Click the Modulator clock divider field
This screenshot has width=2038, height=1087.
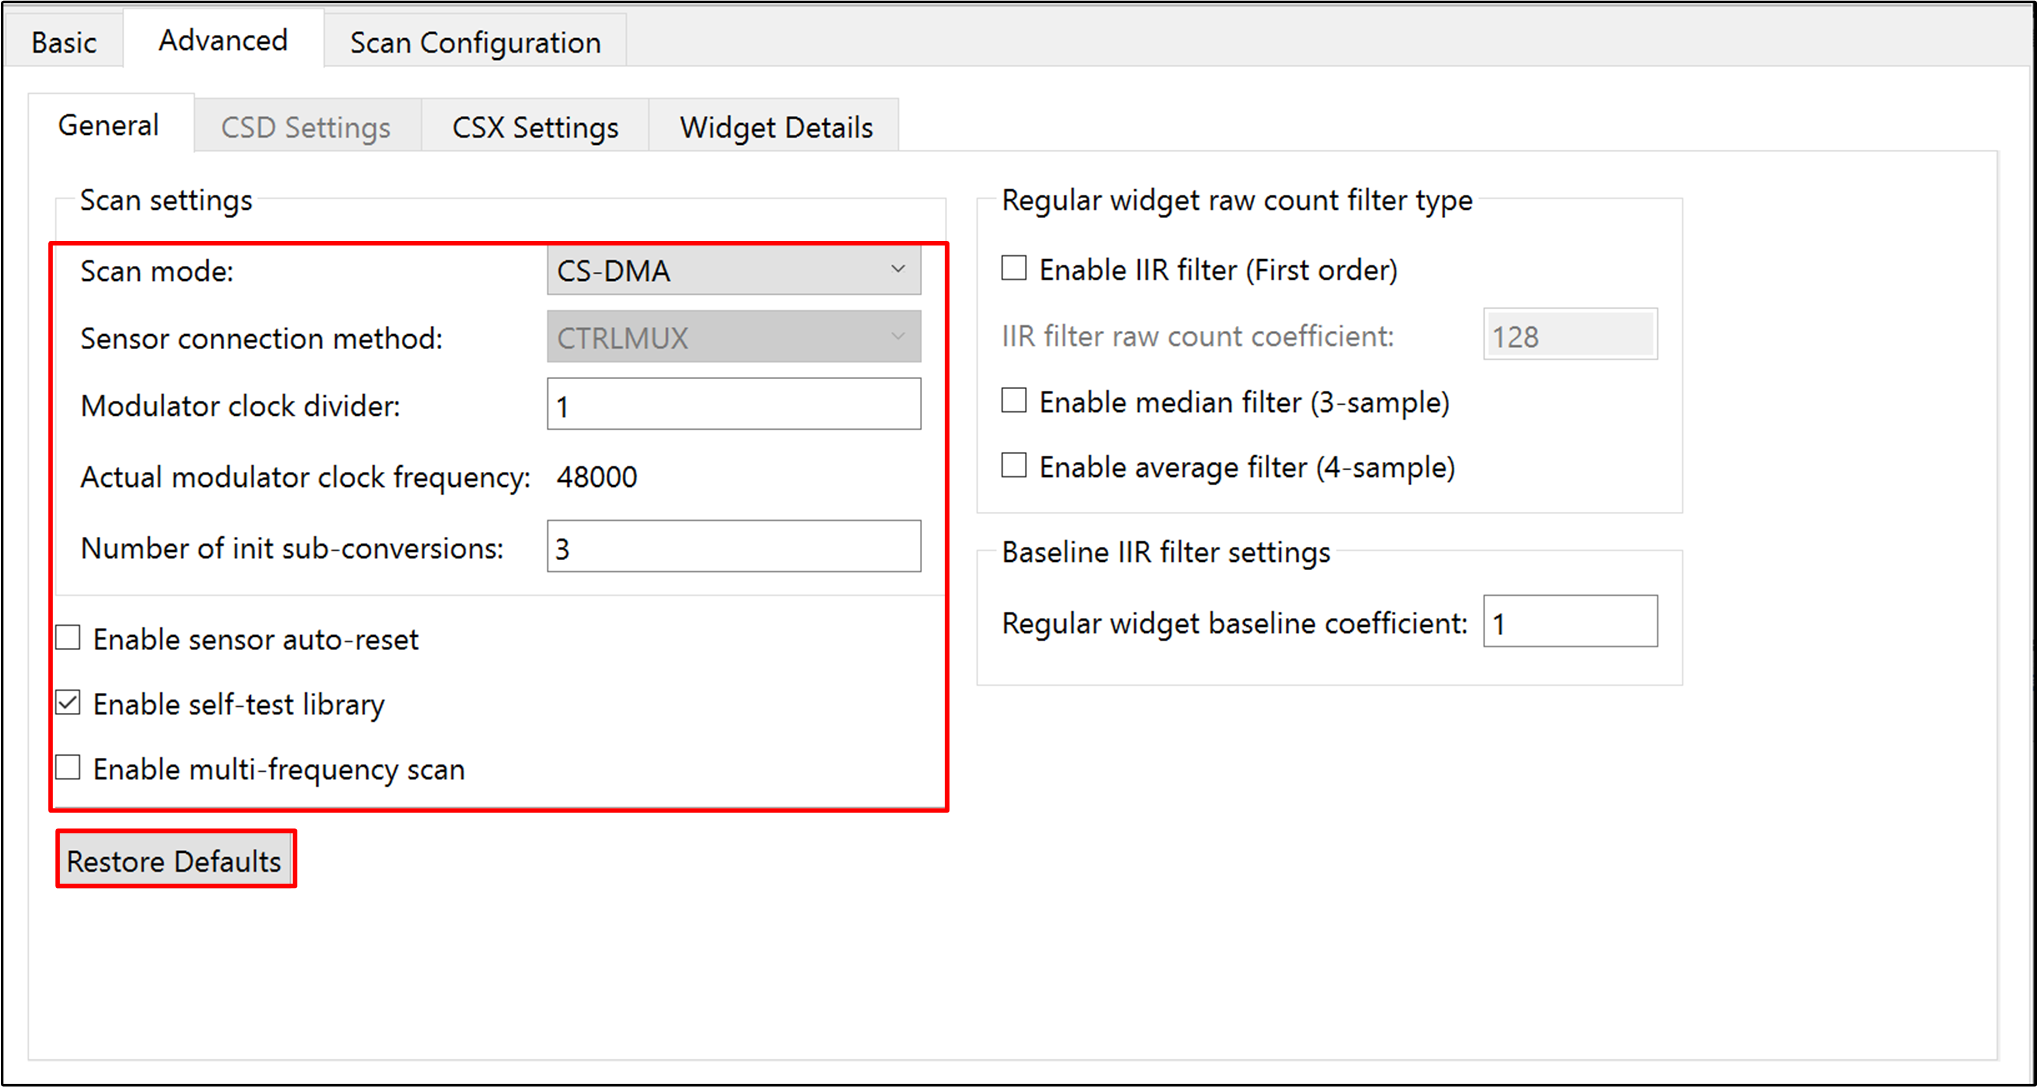[734, 404]
